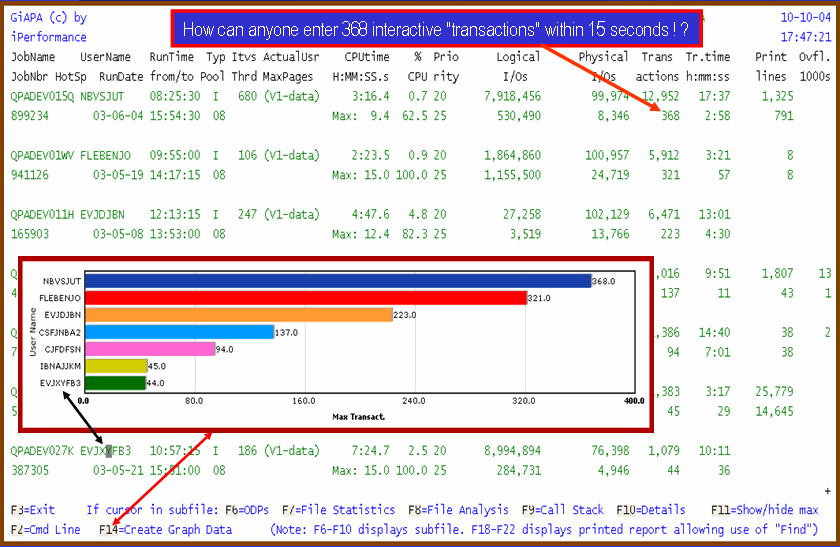Viewport: 840px width, 547px height.
Task: Click the 368 max transactions value
Action: 669,116
